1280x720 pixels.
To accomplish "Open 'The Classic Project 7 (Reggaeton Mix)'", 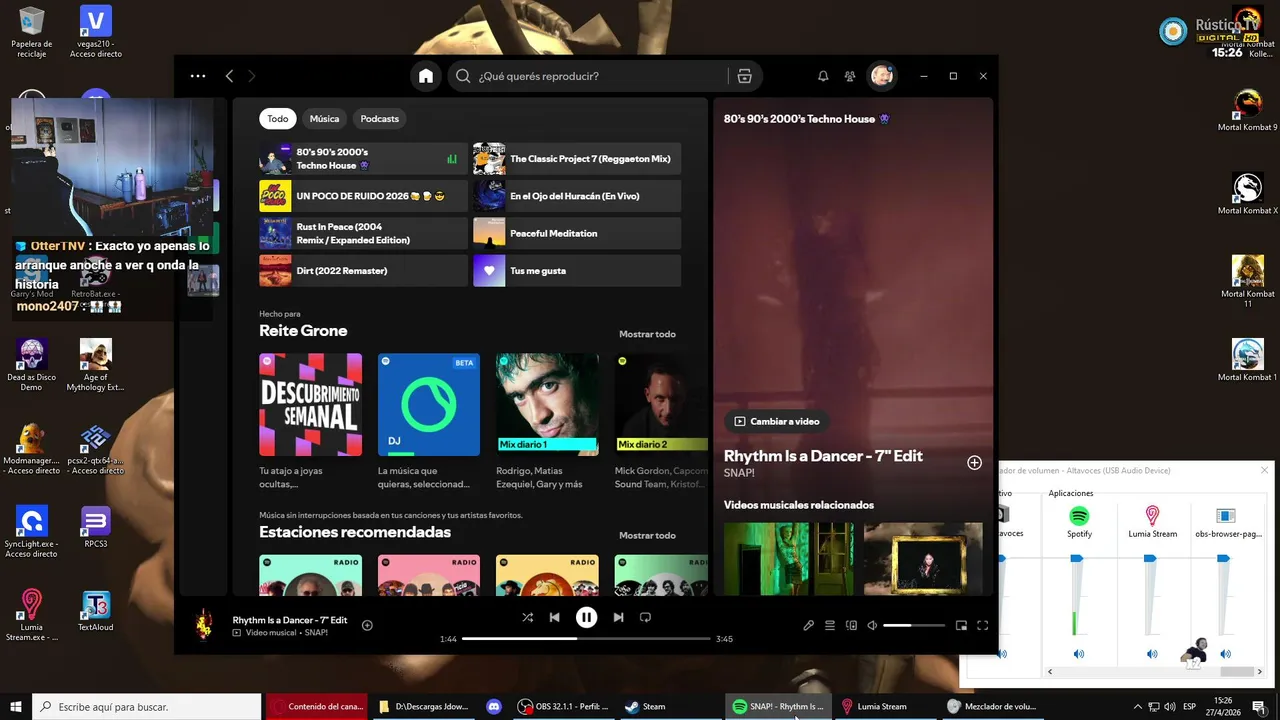I will coord(577,159).
